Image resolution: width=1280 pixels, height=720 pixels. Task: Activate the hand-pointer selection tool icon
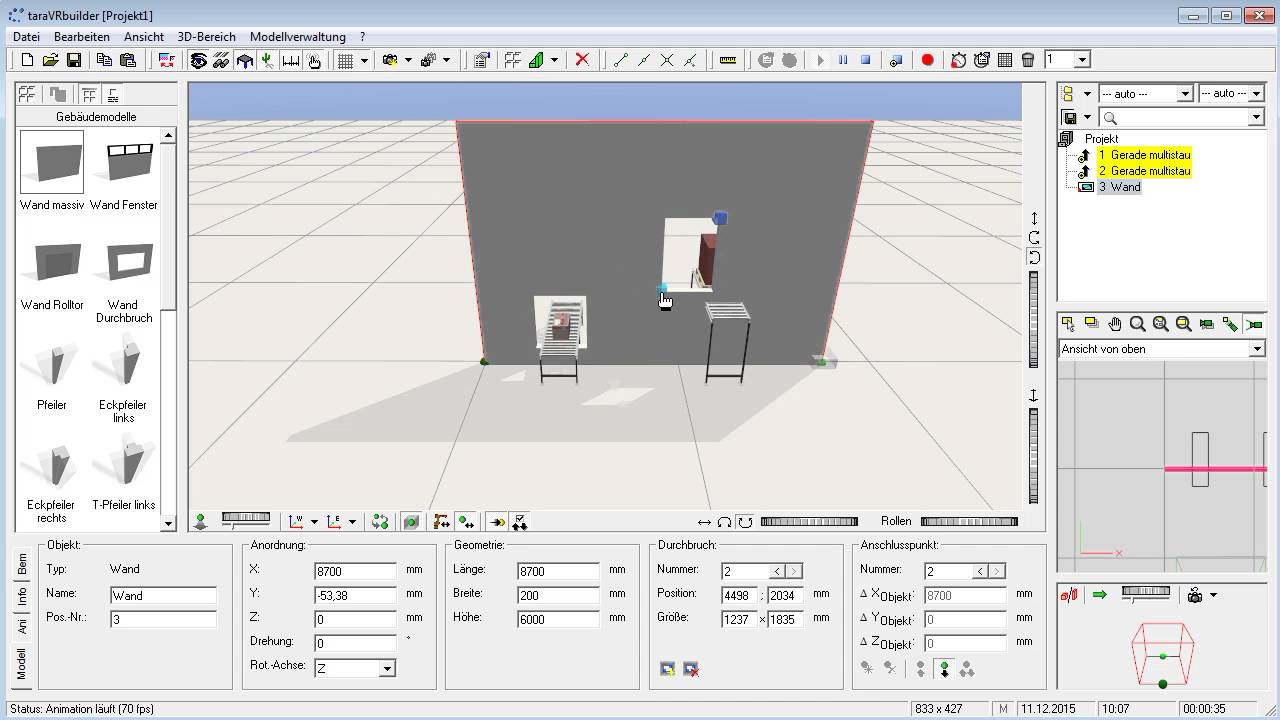click(314, 60)
